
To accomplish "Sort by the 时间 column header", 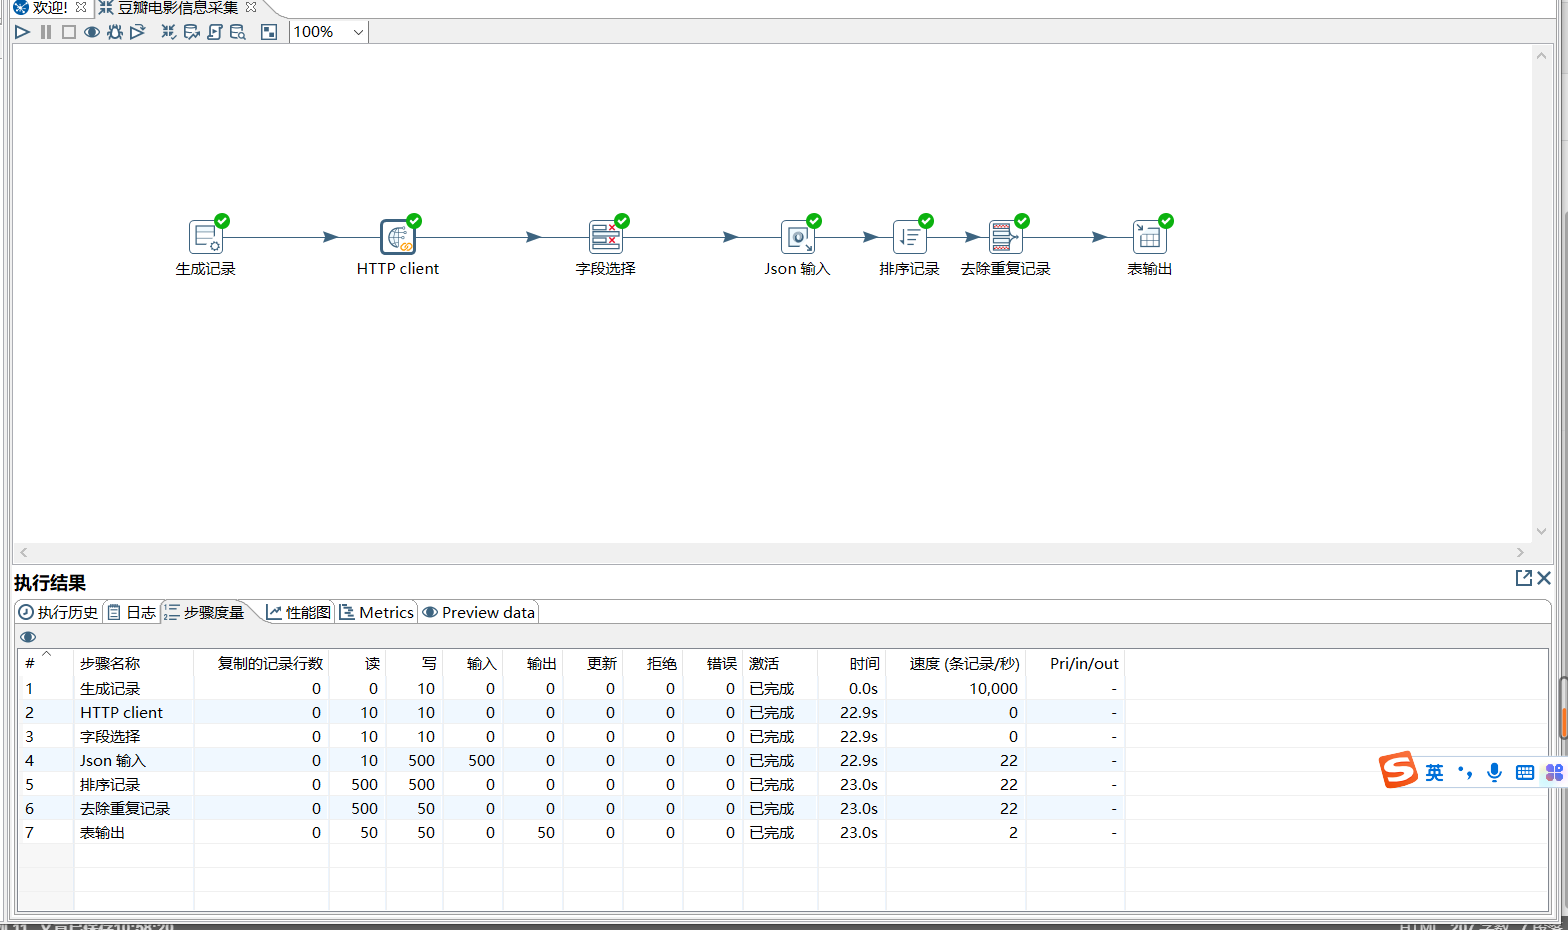I will [x=851, y=663].
